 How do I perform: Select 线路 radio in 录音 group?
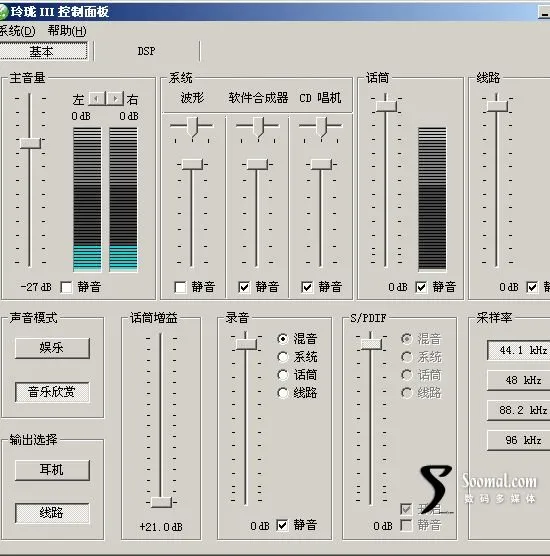283,393
